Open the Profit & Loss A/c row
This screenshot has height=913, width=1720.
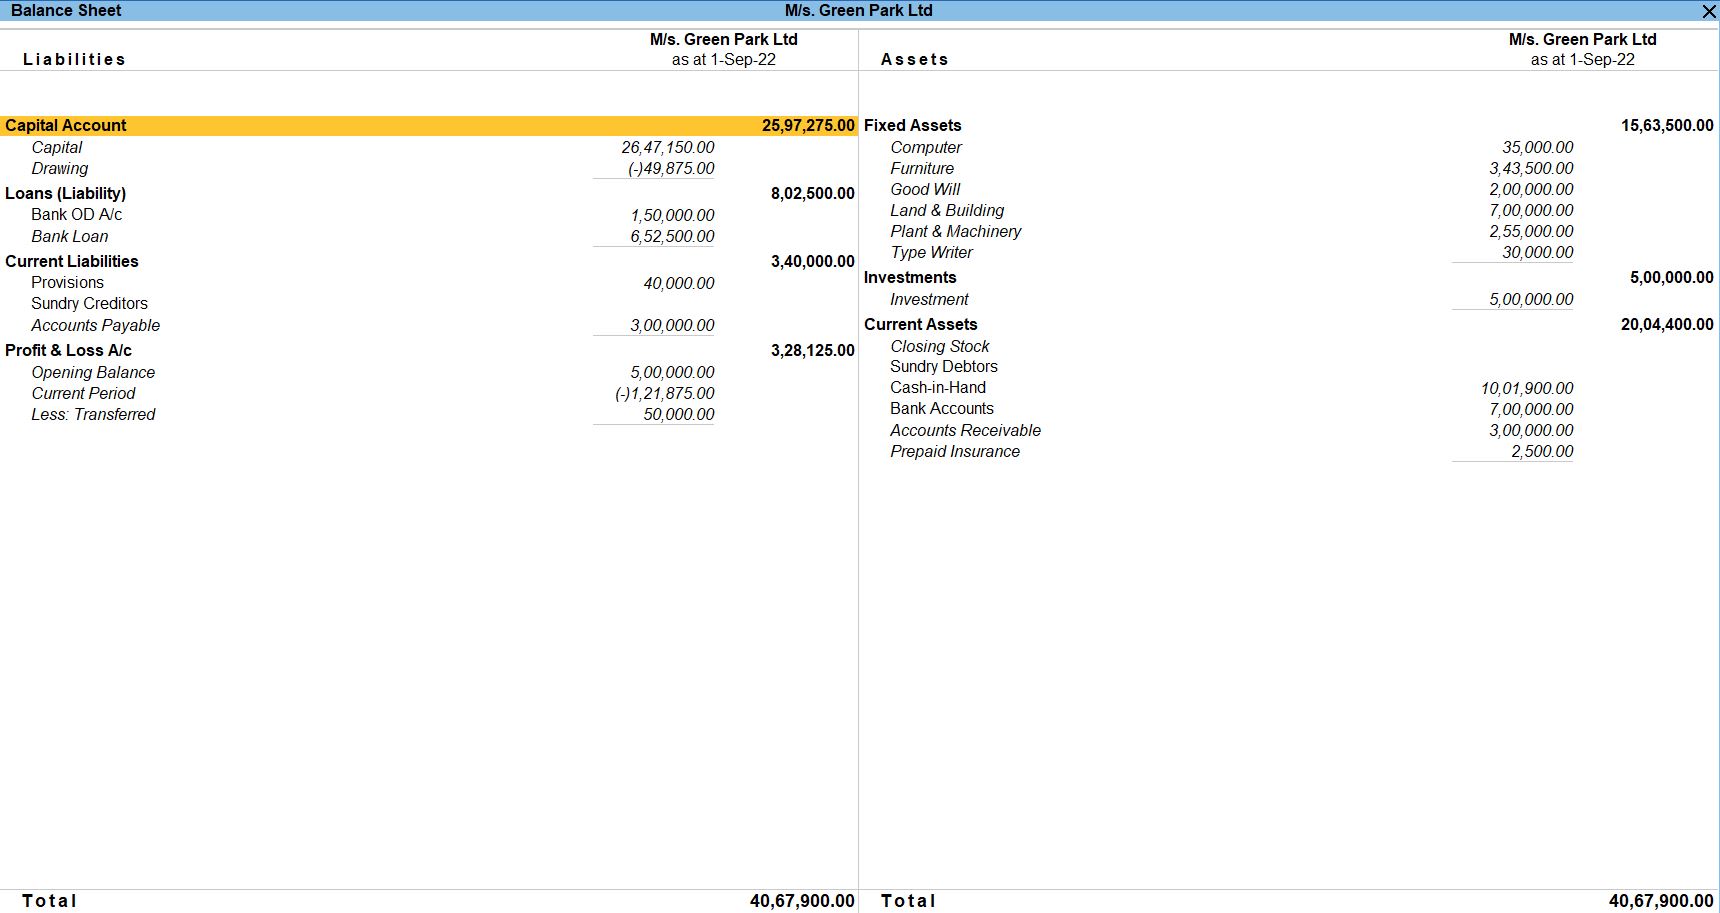click(x=68, y=351)
